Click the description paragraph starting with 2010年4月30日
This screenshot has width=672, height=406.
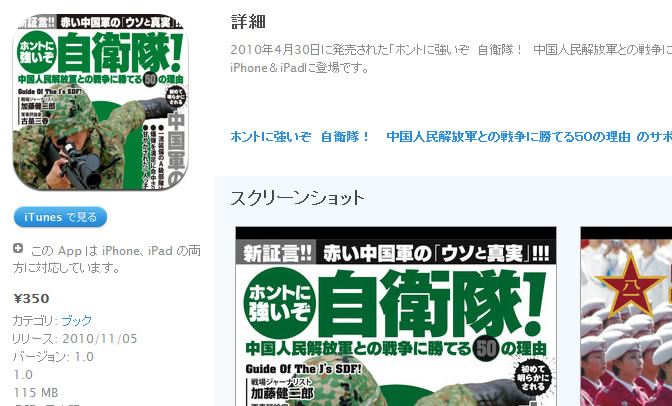tap(451, 50)
